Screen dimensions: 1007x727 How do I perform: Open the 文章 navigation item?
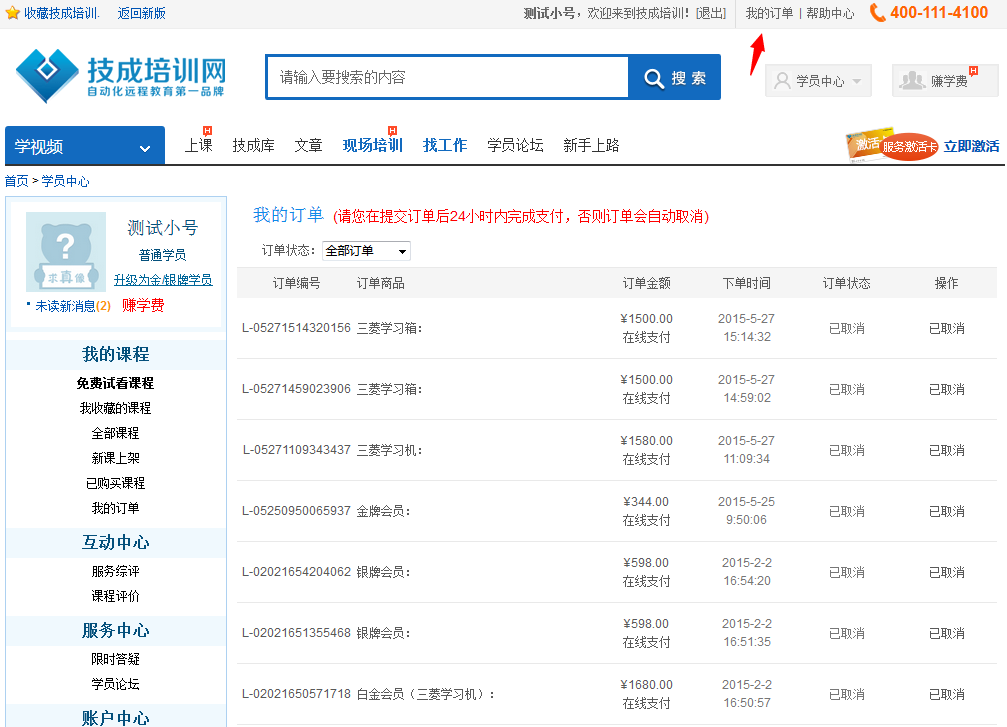(308, 145)
